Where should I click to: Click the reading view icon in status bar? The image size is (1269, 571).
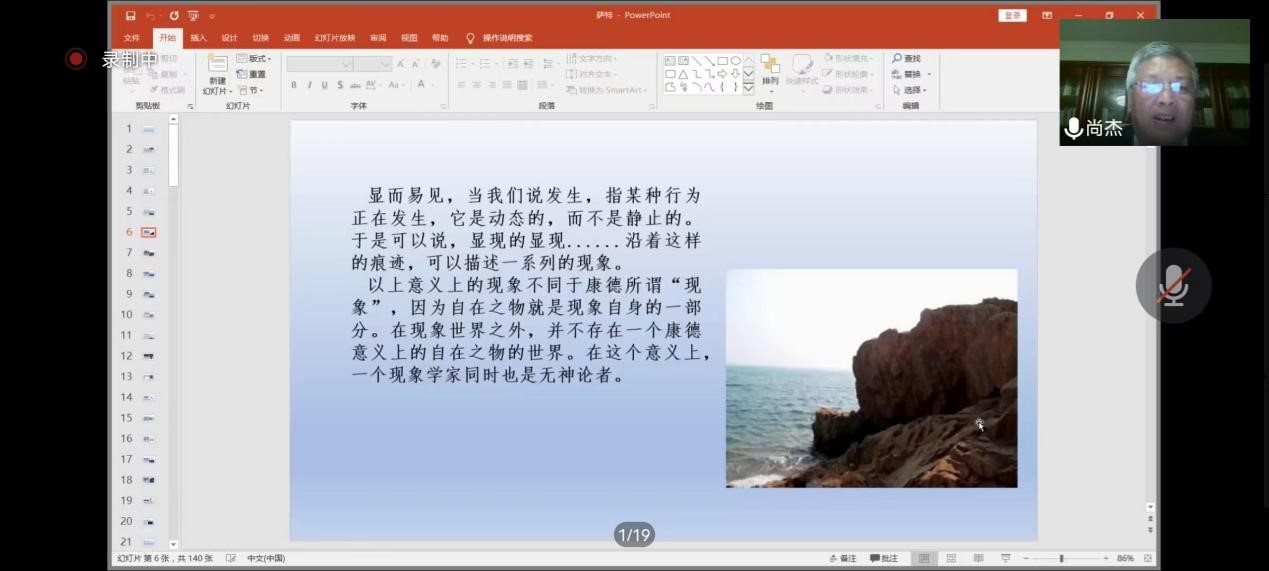pyautogui.click(x=978, y=558)
